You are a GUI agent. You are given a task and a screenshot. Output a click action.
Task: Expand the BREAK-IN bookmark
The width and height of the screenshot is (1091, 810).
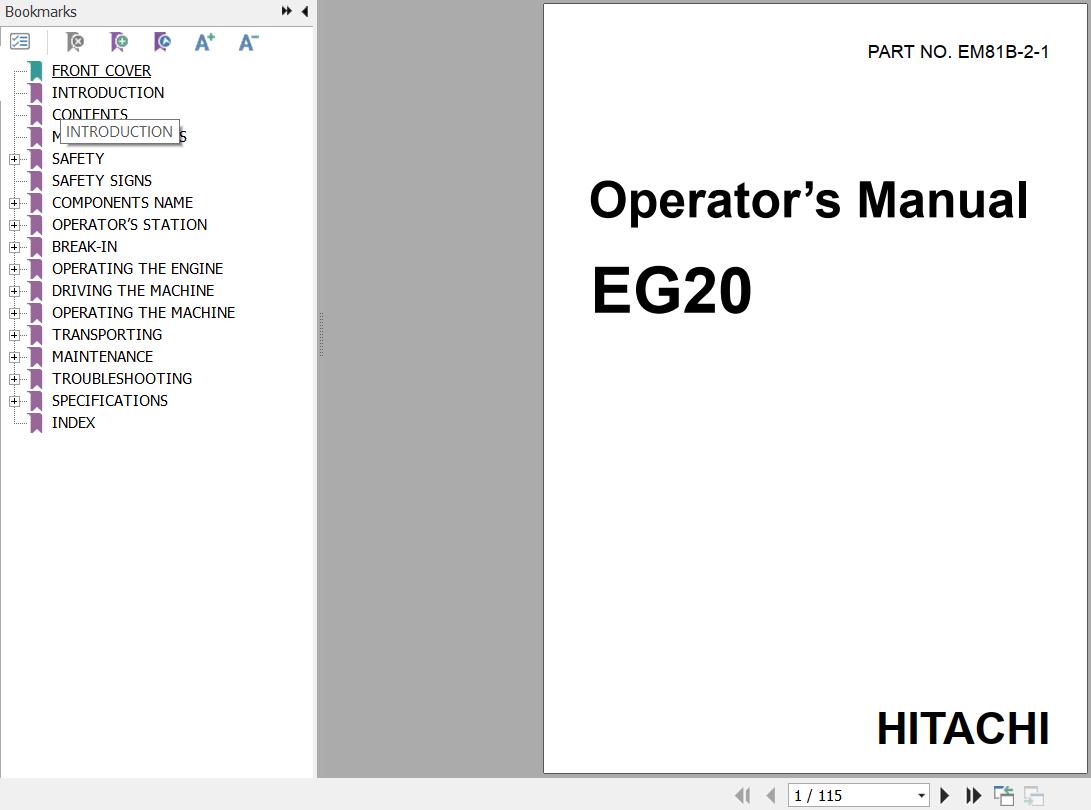click(x=14, y=247)
